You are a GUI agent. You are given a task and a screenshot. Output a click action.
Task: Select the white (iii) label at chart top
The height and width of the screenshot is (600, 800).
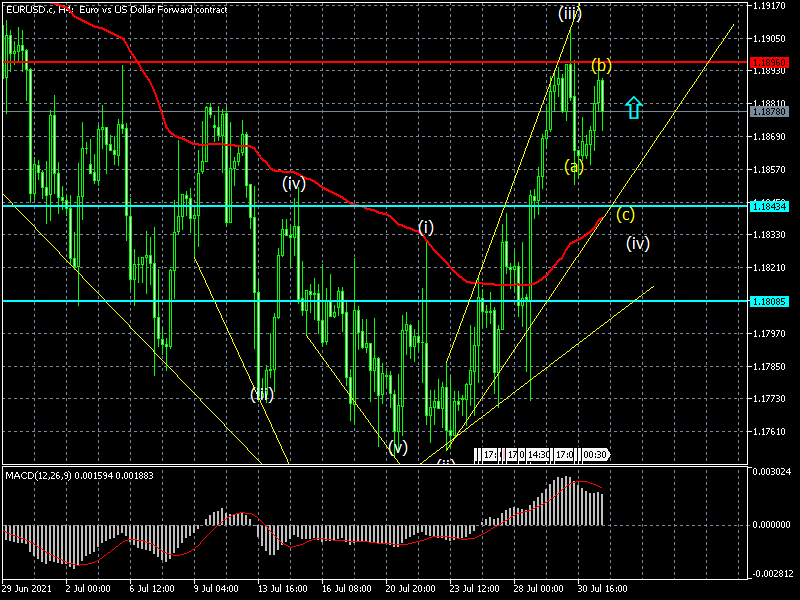pos(569,14)
